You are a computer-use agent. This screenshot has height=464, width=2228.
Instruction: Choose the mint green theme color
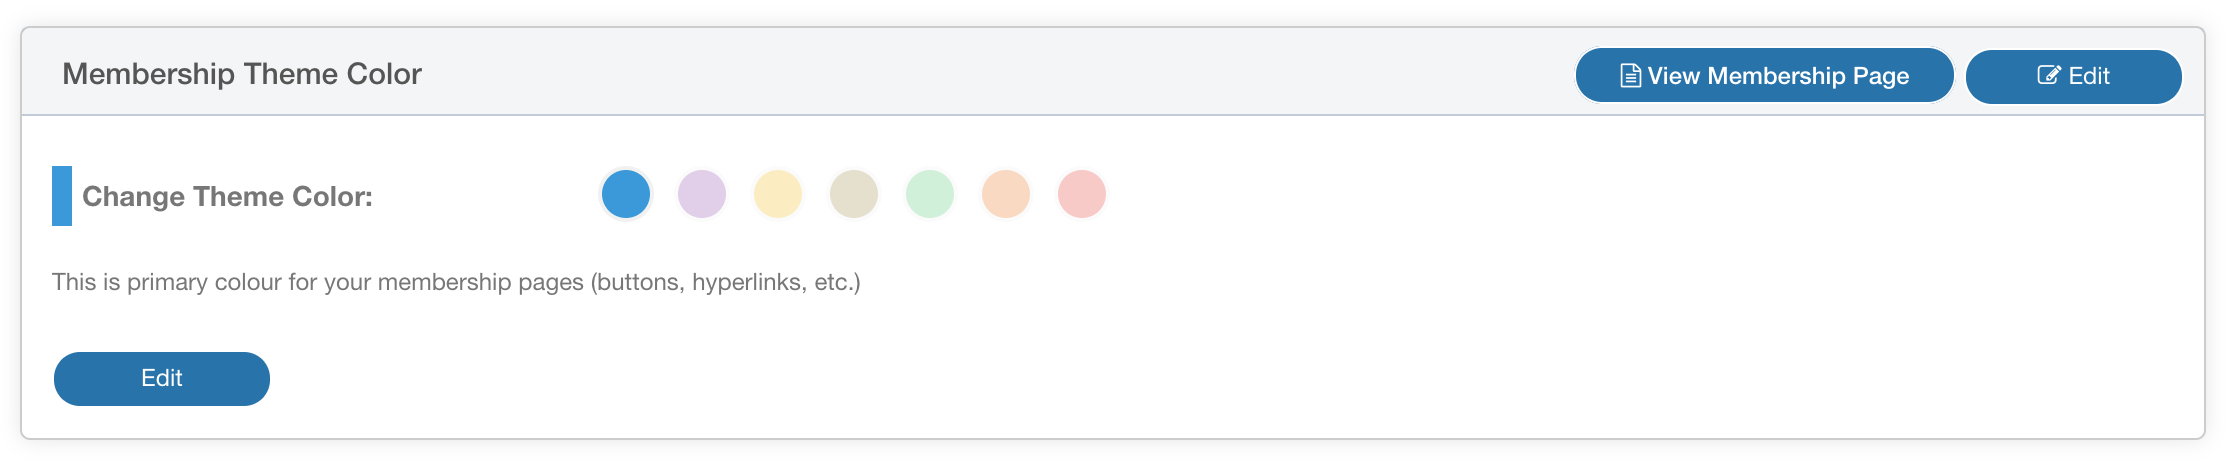tap(930, 194)
